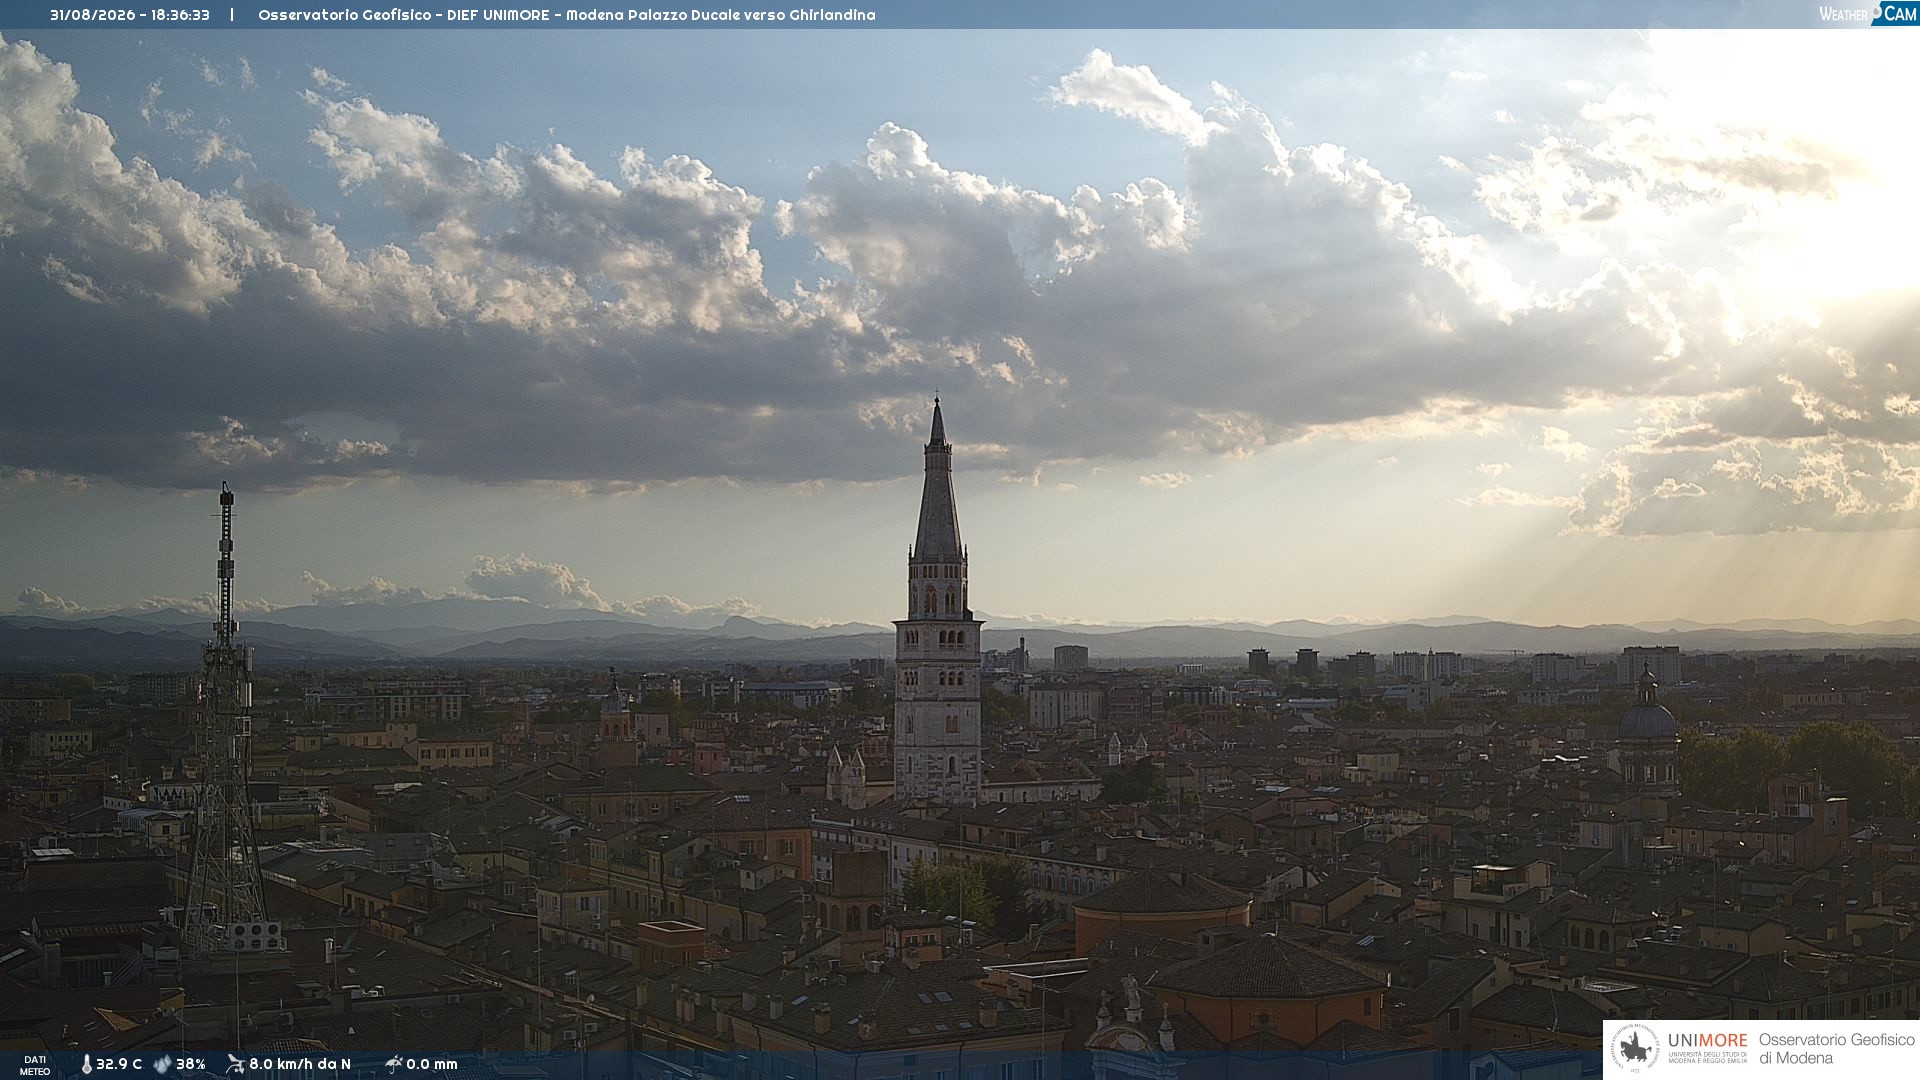This screenshot has height=1080, width=1920.
Task: Click the 0.0 mm rainfall reading
Action: coord(432,1065)
